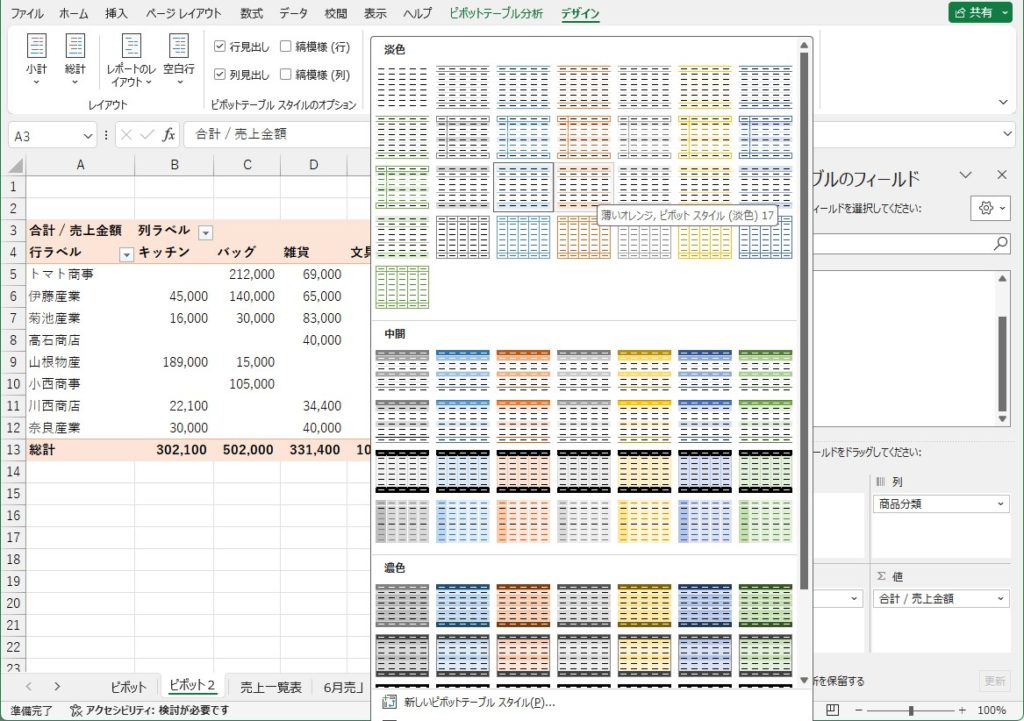Viewport: 1024px width, 721px height.
Task: Switch to the ピボットテーブル分析 ribbon tab
Action: (x=496, y=13)
